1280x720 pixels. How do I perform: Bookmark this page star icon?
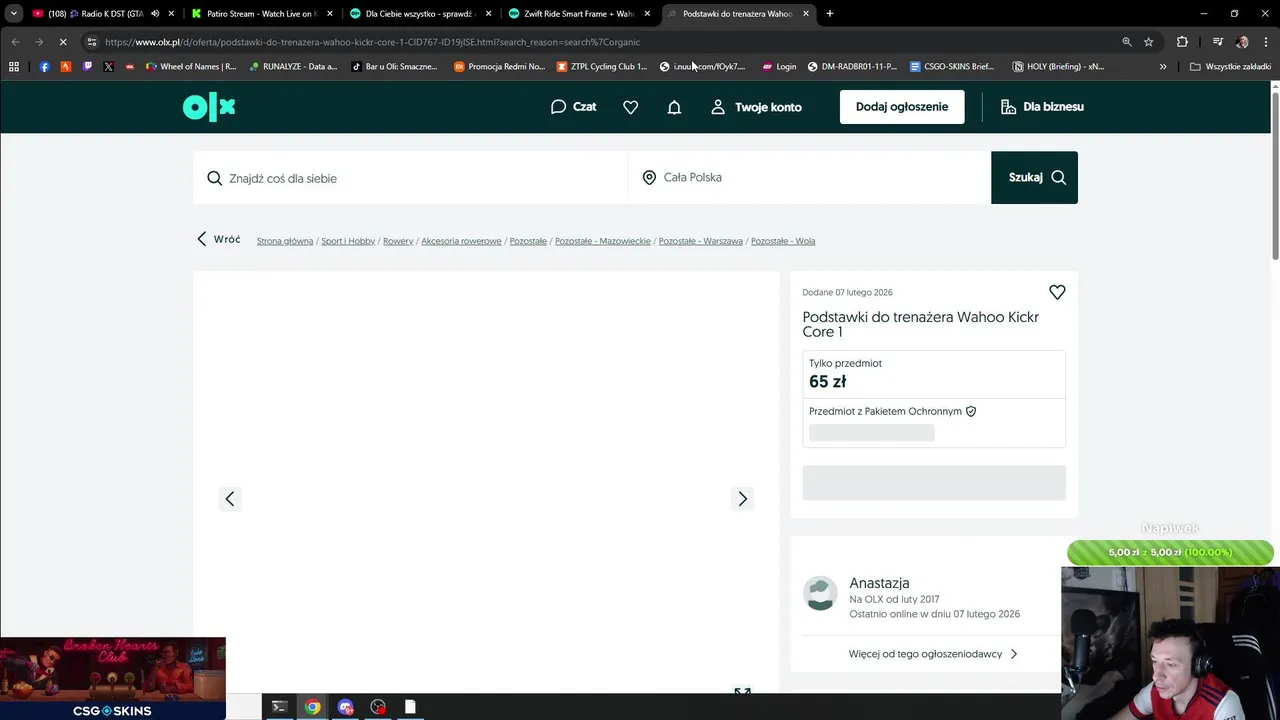[1149, 42]
